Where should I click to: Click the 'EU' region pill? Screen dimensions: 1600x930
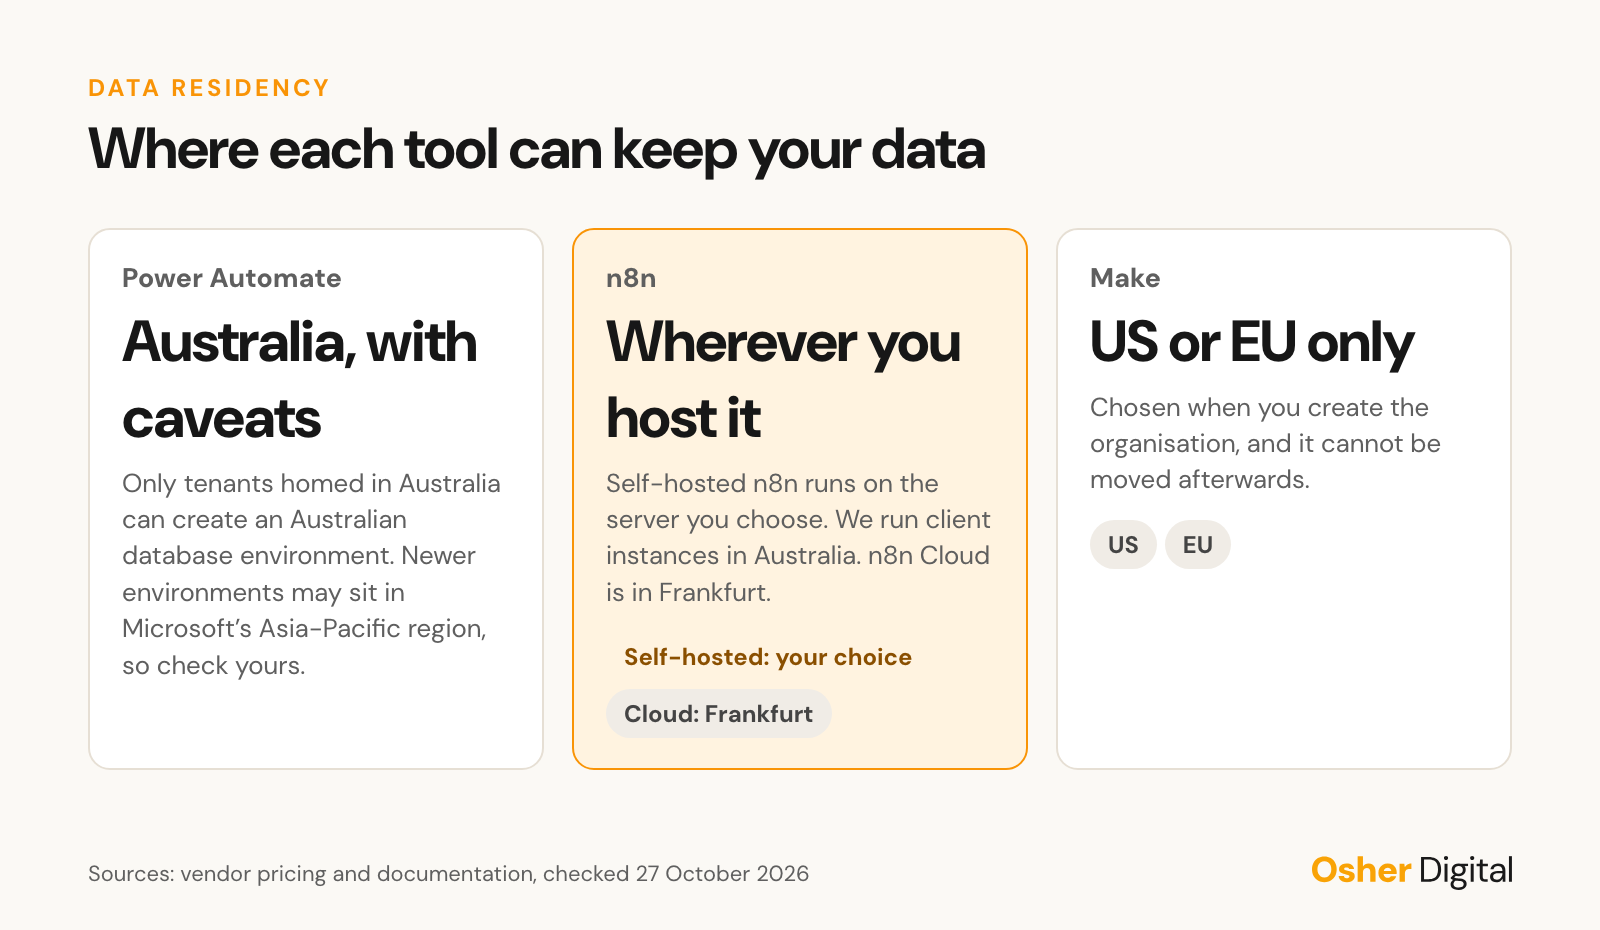[1198, 545]
